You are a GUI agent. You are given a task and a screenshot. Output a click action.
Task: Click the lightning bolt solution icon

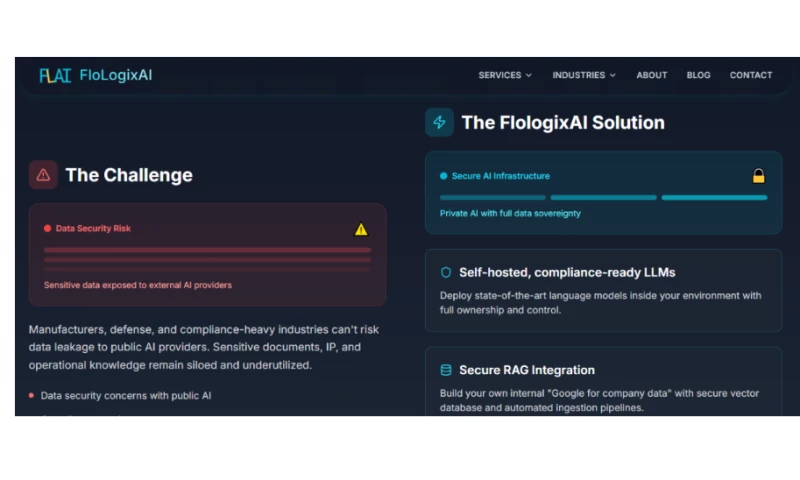click(439, 123)
